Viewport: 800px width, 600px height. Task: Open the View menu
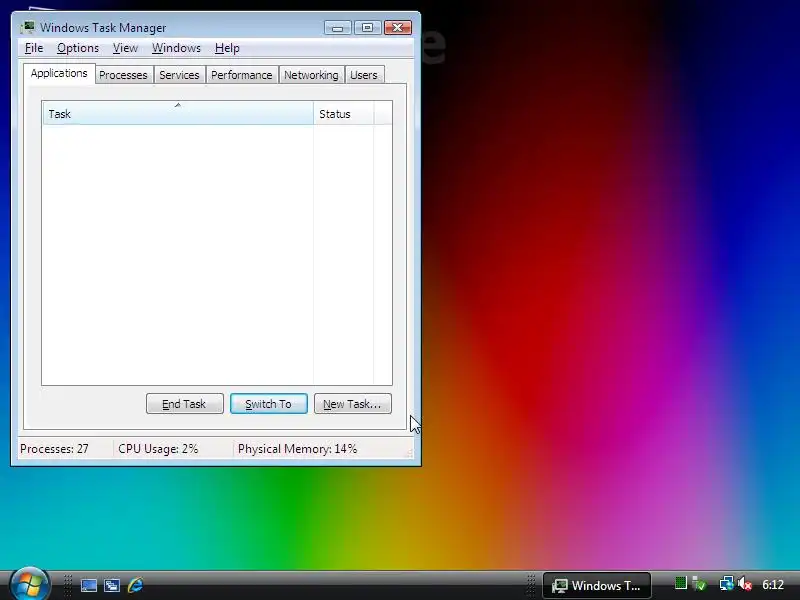tap(125, 48)
